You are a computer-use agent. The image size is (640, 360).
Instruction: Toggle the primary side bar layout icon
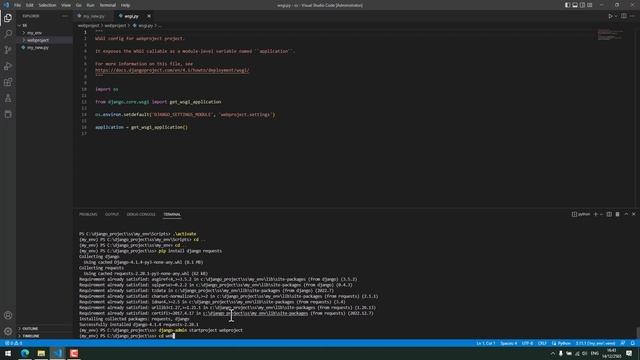567,5
